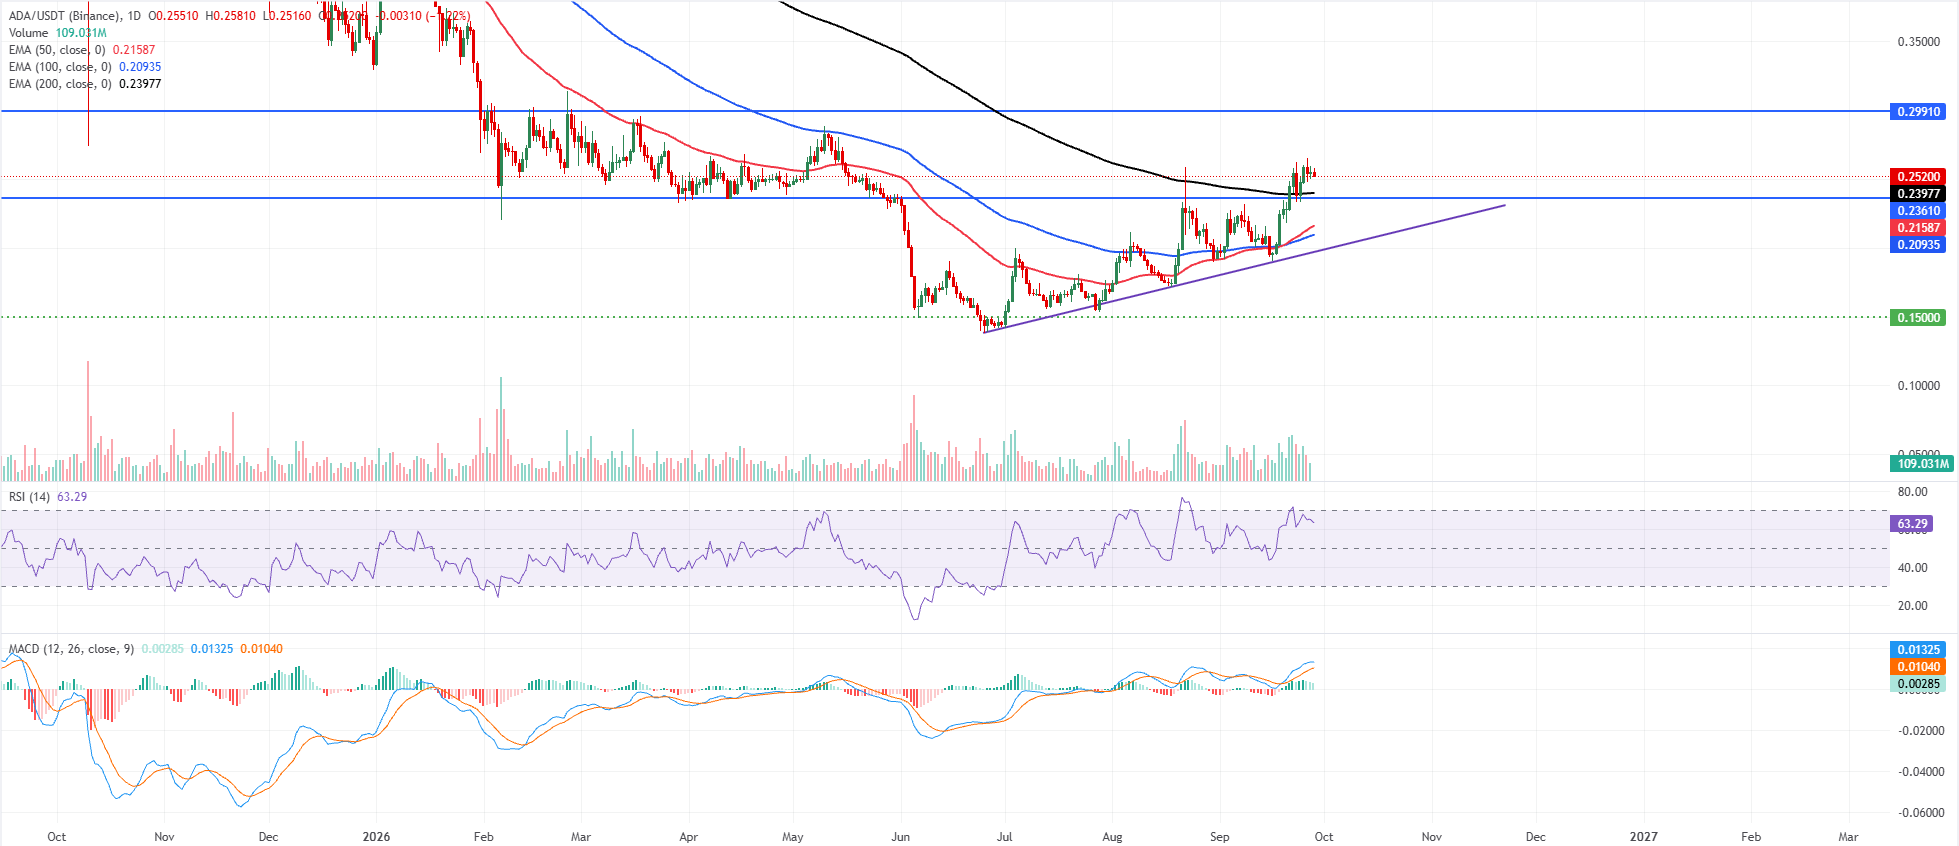Image resolution: width=1959 pixels, height=846 pixels.
Task: Click the 0.10000 price scale value
Action: [1919, 386]
